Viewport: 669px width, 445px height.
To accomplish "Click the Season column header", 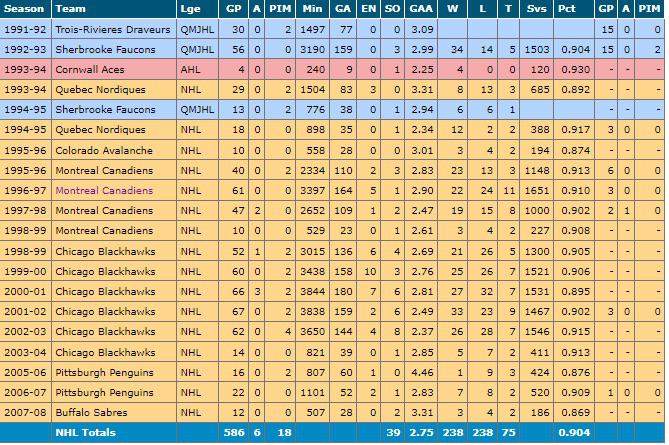I will click(22, 10).
